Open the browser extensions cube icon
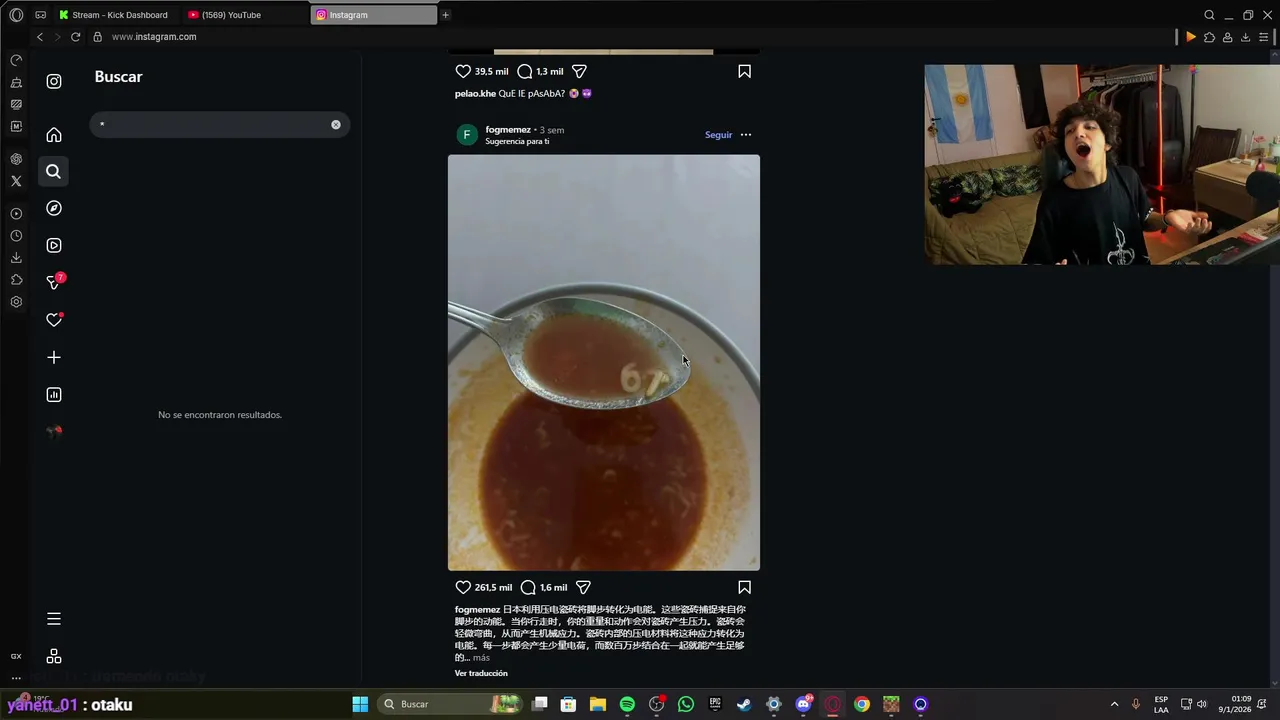This screenshot has width=1280, height=720. coord(1209,37)
